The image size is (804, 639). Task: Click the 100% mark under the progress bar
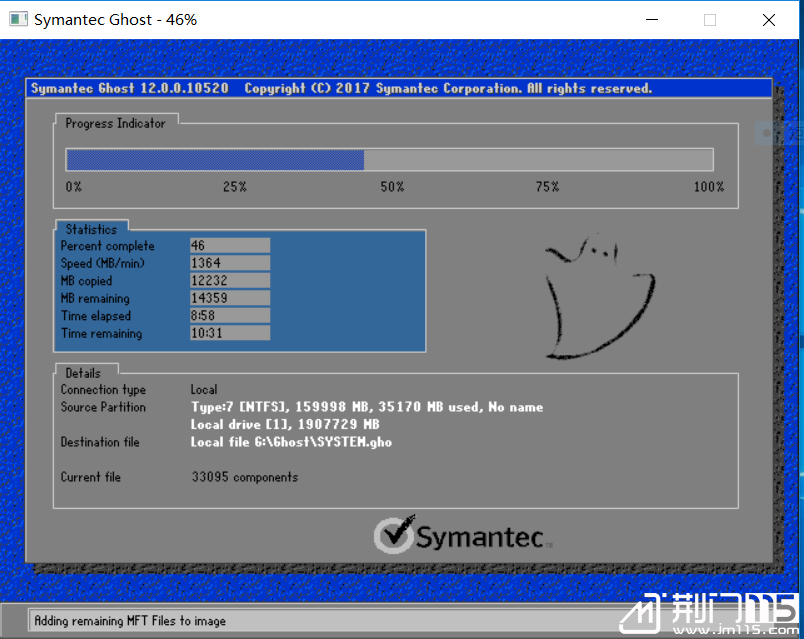coord(709,187)
